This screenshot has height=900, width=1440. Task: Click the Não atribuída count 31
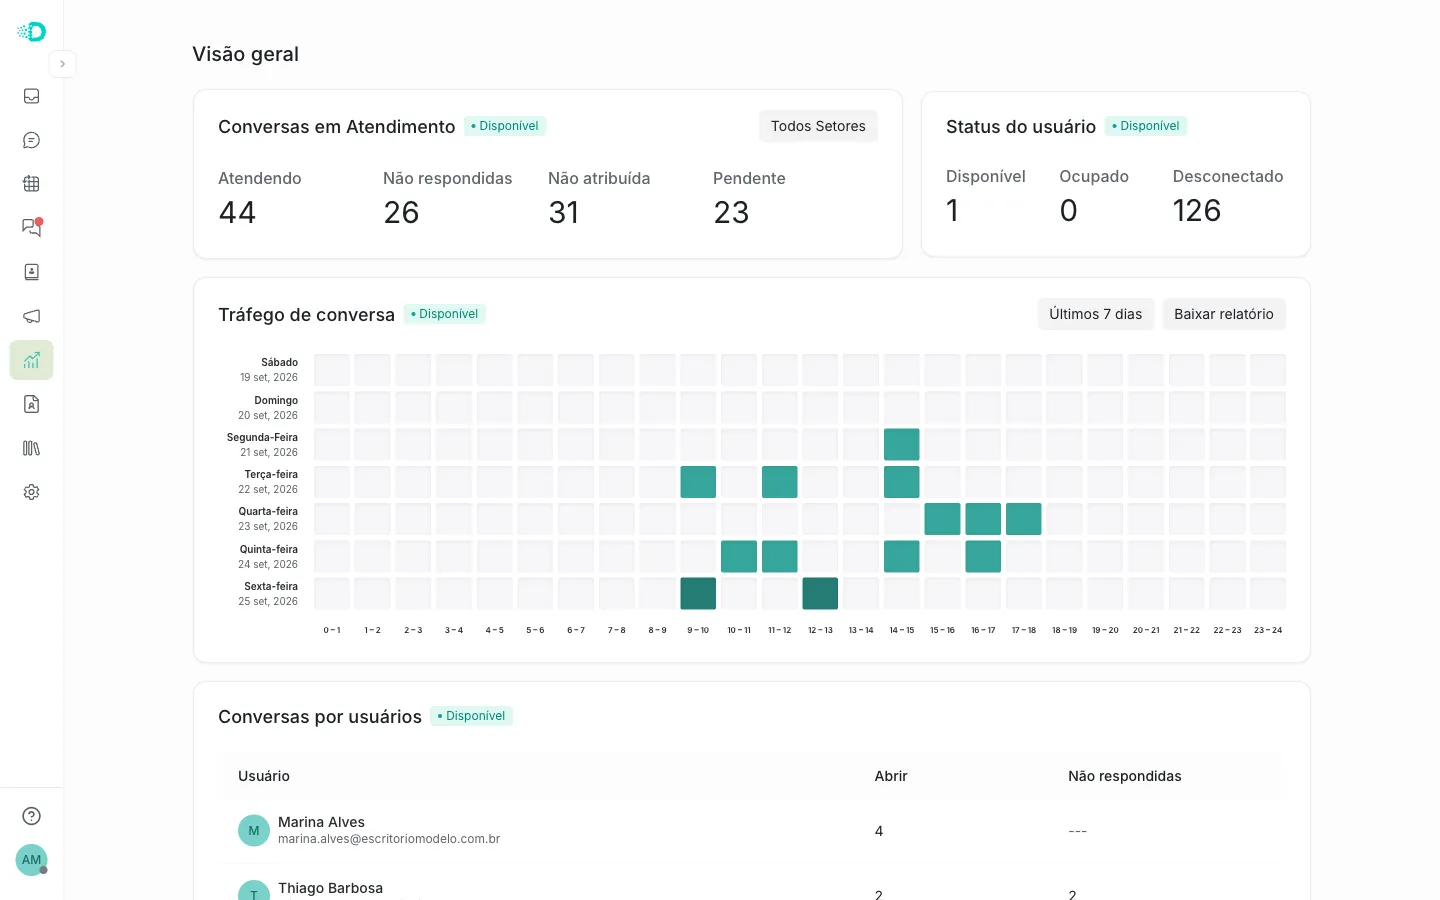coord(564,212)
